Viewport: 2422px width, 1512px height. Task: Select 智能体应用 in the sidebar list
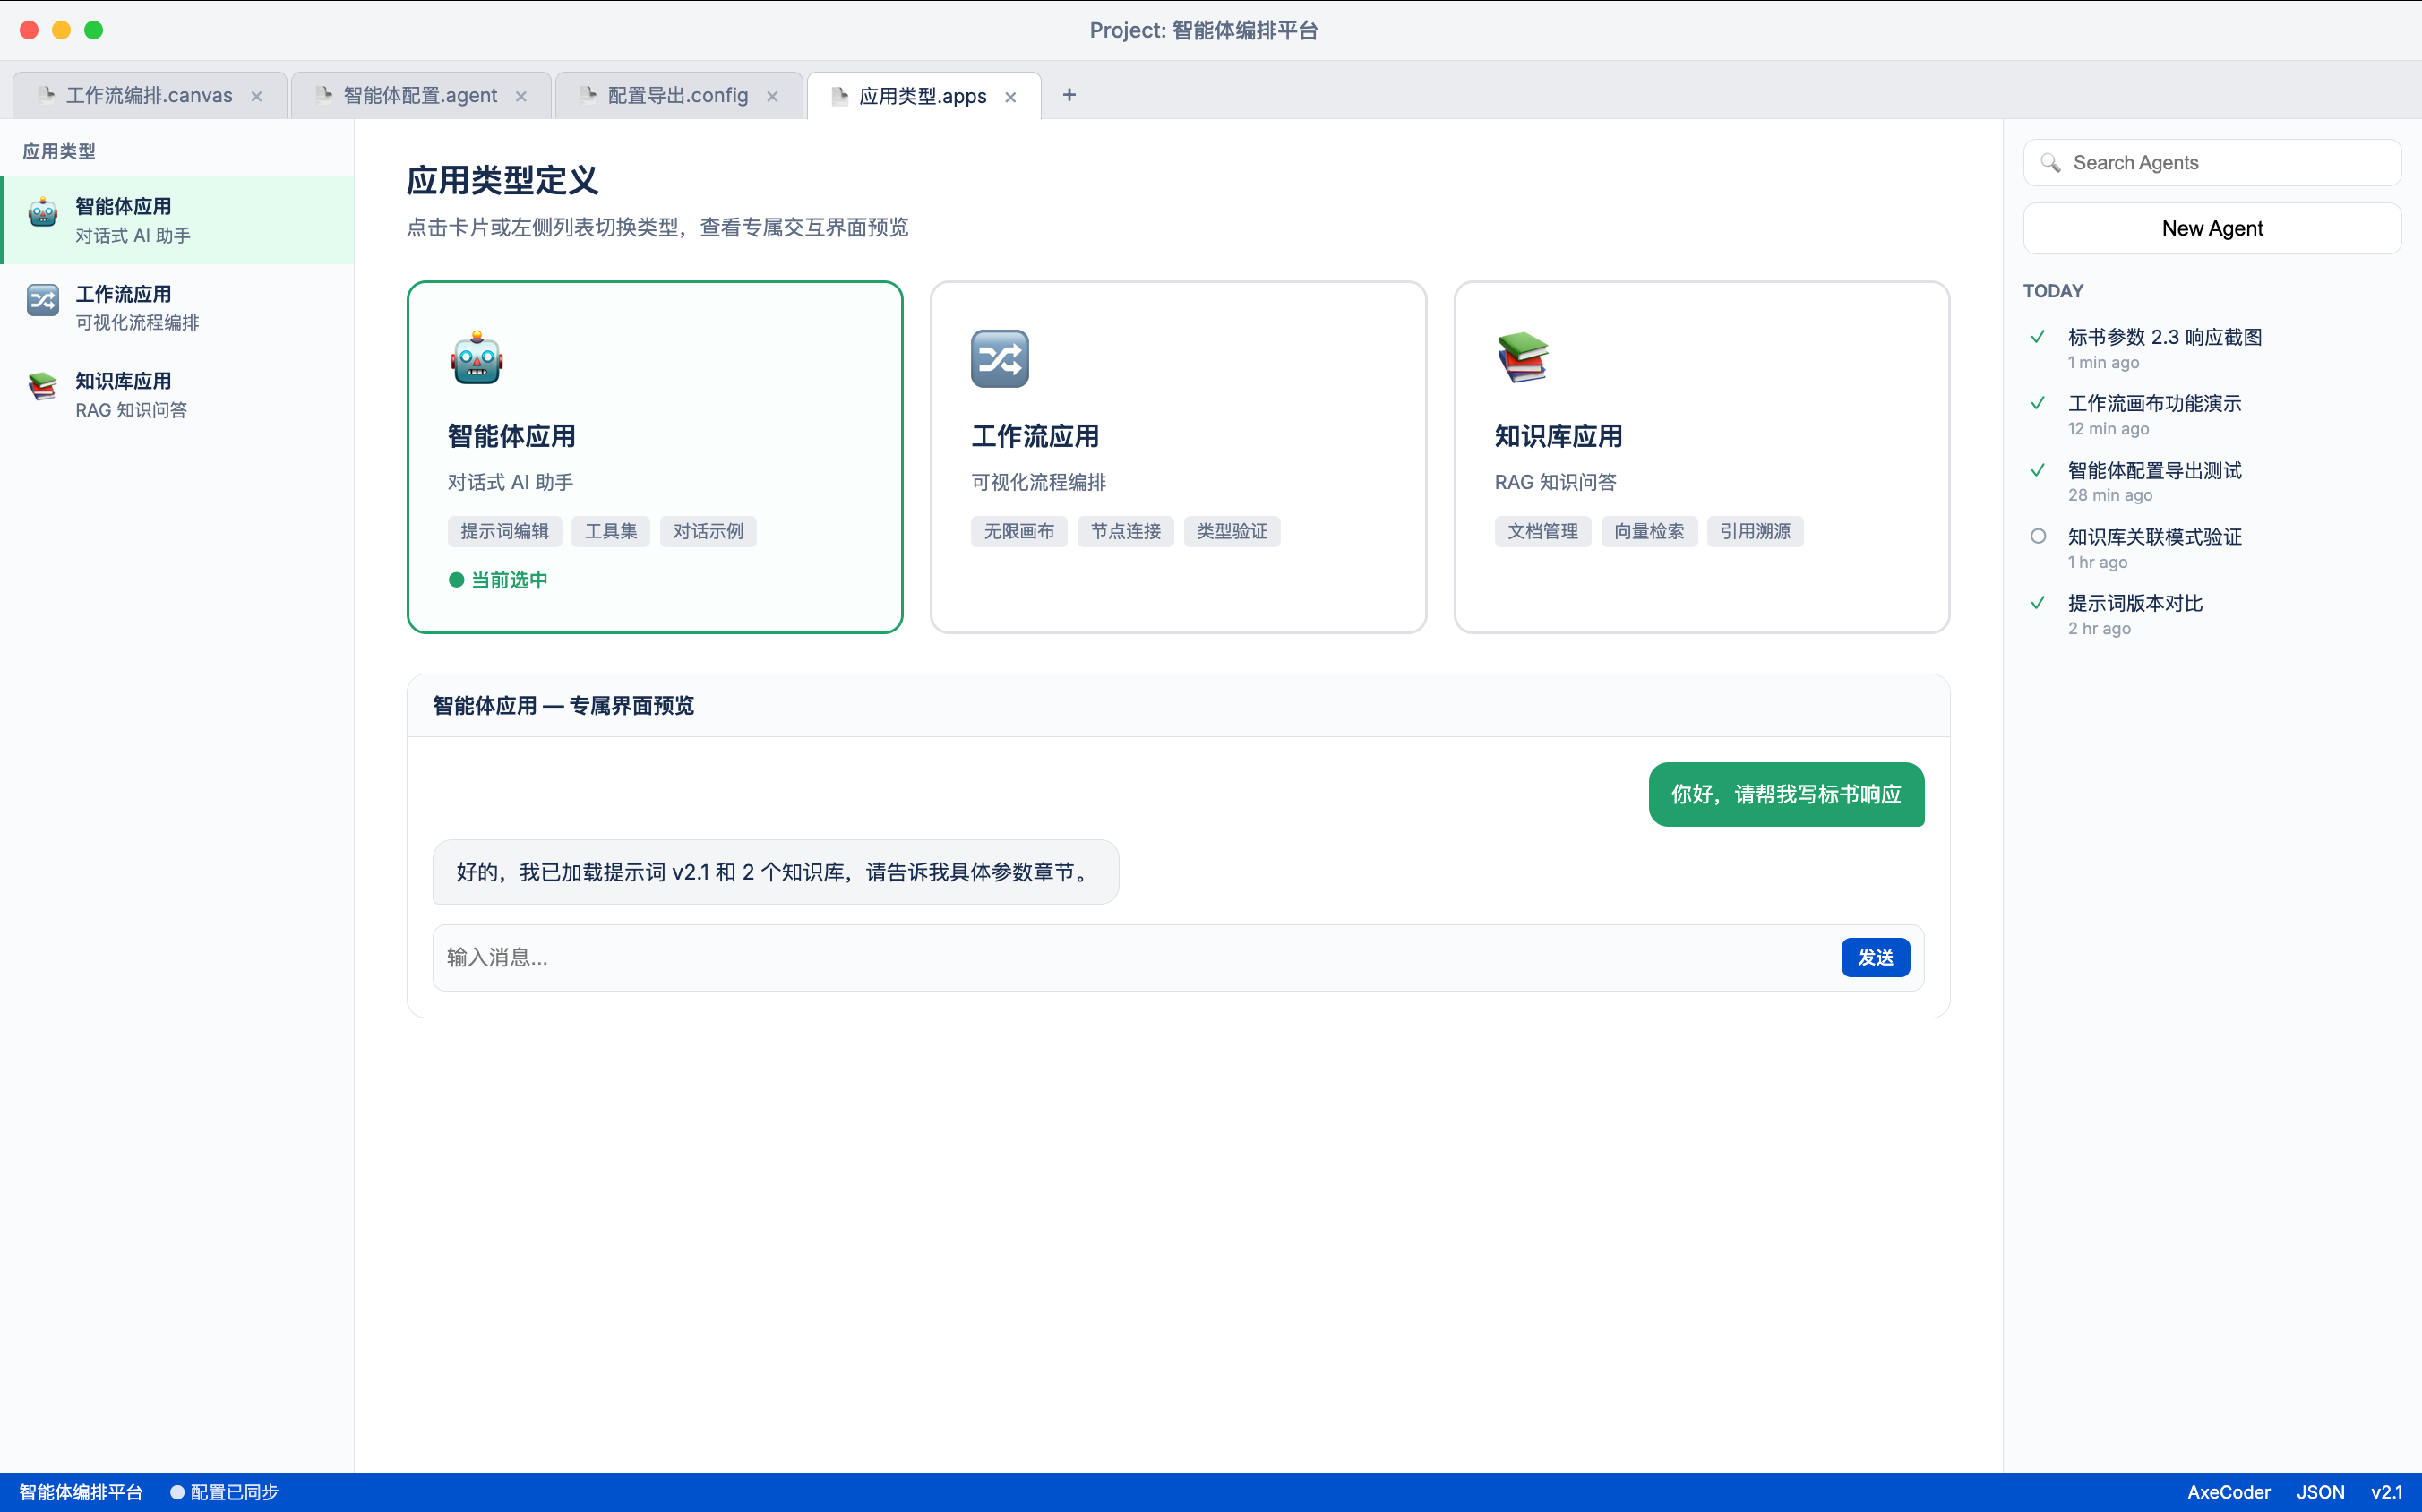tap(177, 220)
